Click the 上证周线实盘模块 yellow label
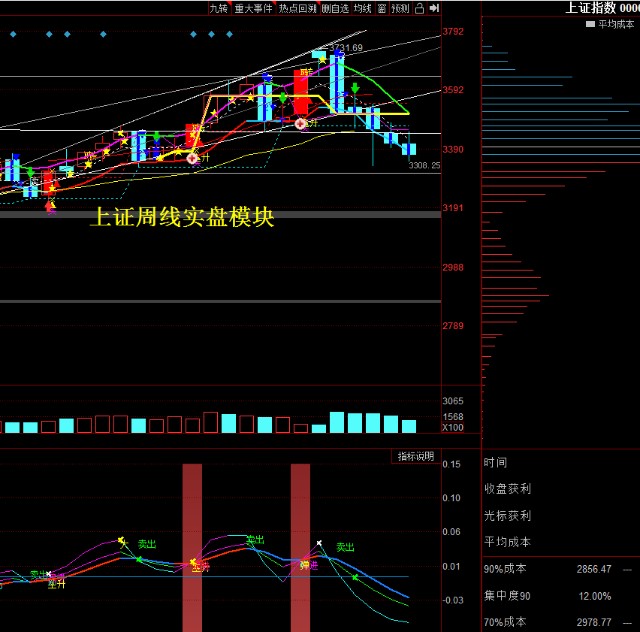This screenshot has height=632, width=640. [x=182, y=217]
